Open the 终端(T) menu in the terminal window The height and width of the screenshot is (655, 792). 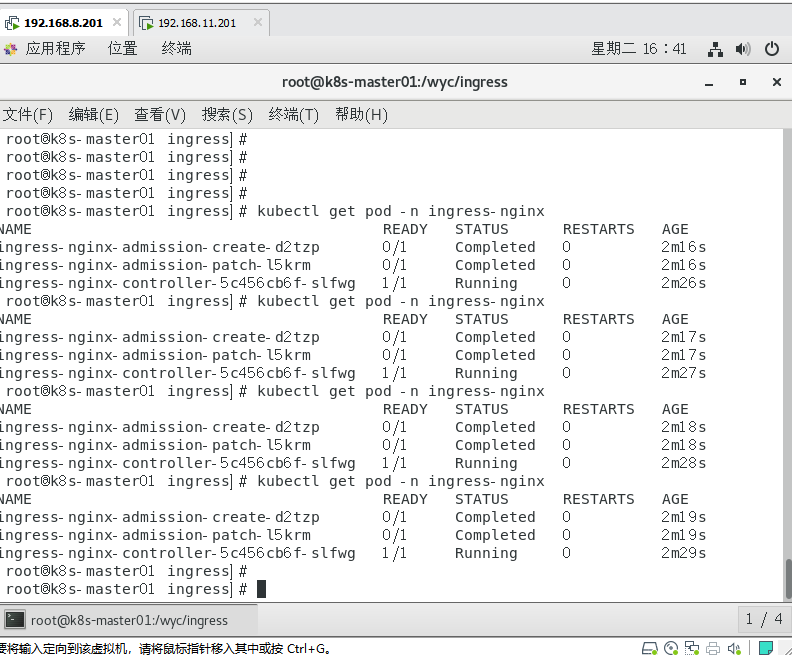293,115
